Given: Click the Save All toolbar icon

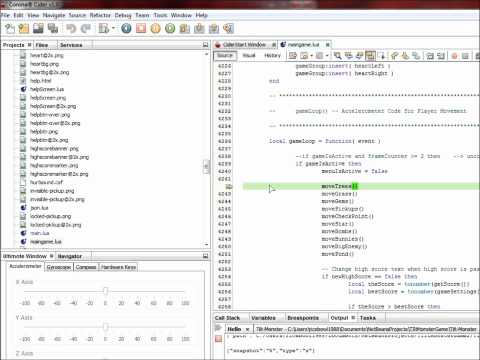Looking at the screenshot, I should 53,29.
